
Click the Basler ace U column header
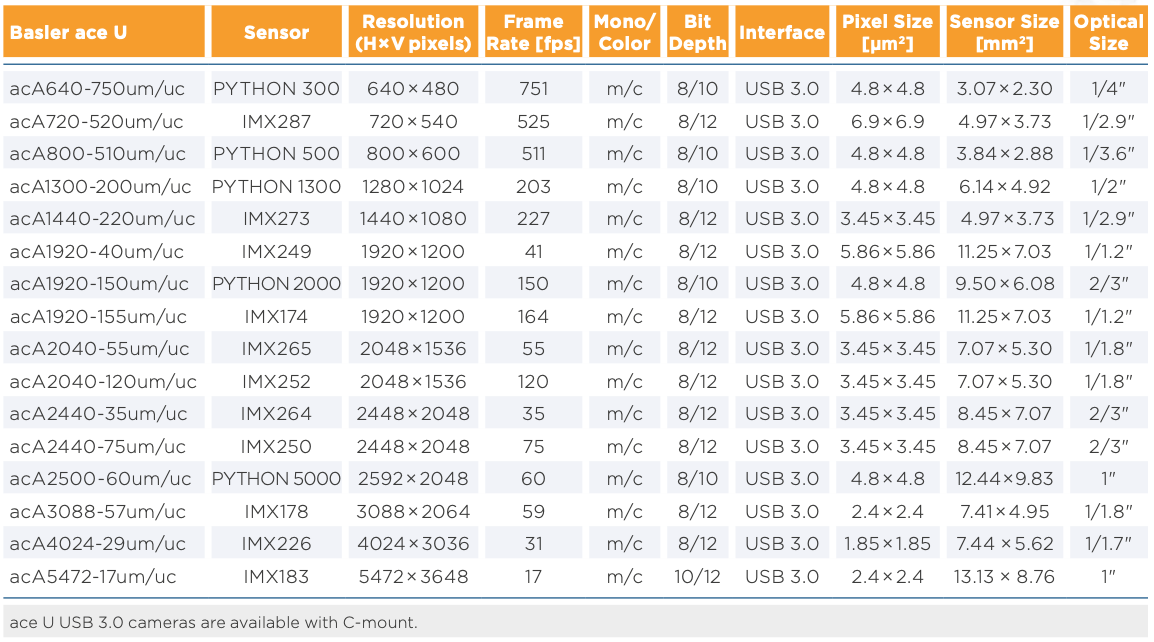pos(68,33)
